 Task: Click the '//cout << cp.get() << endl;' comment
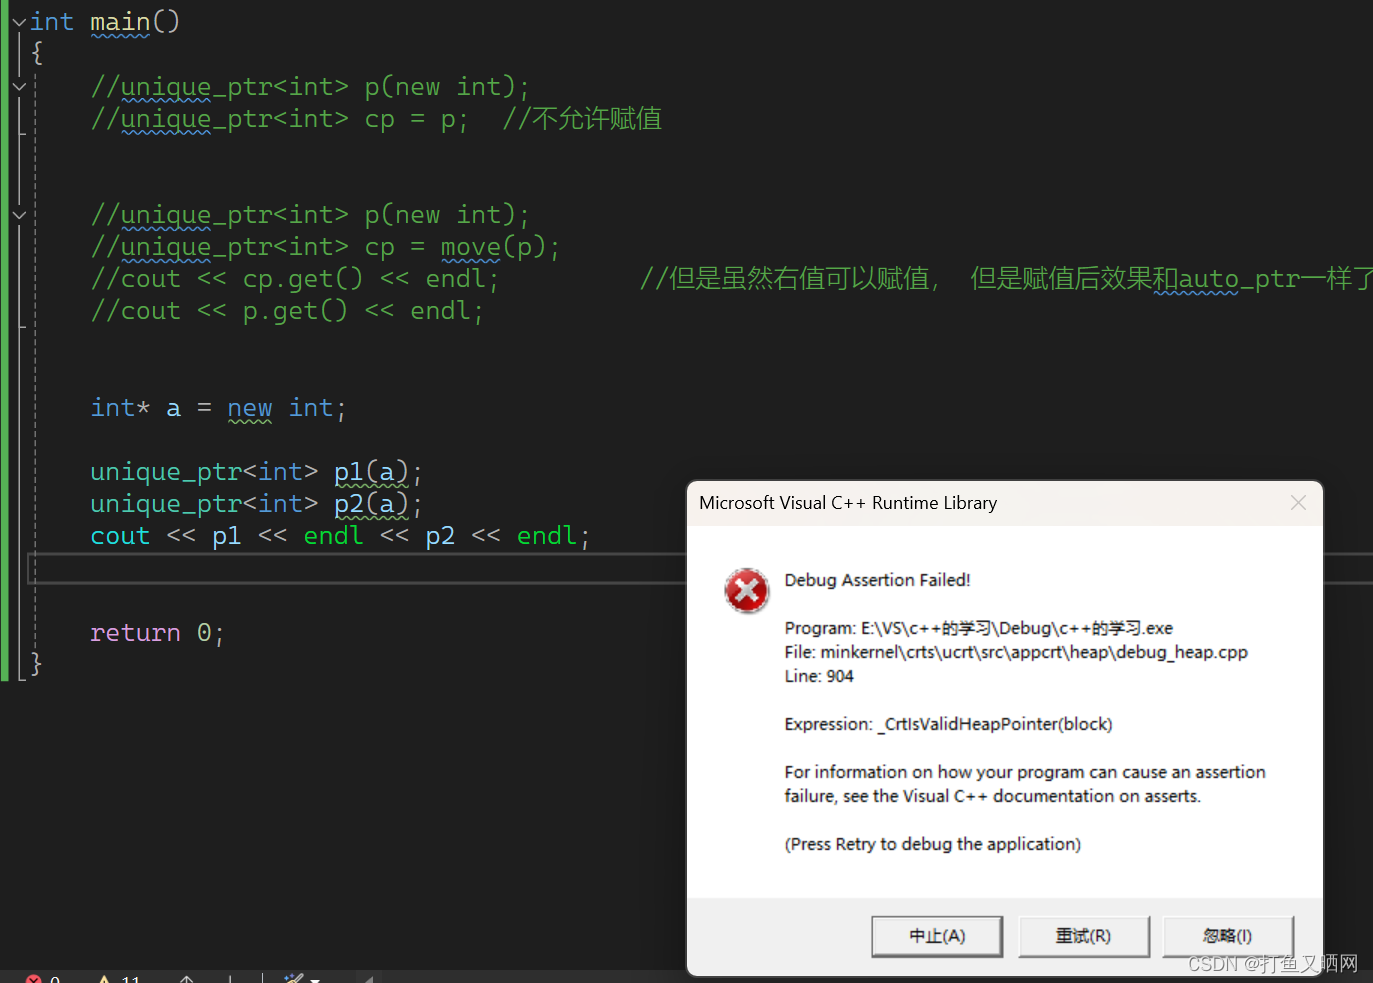(x=295, y=279)
